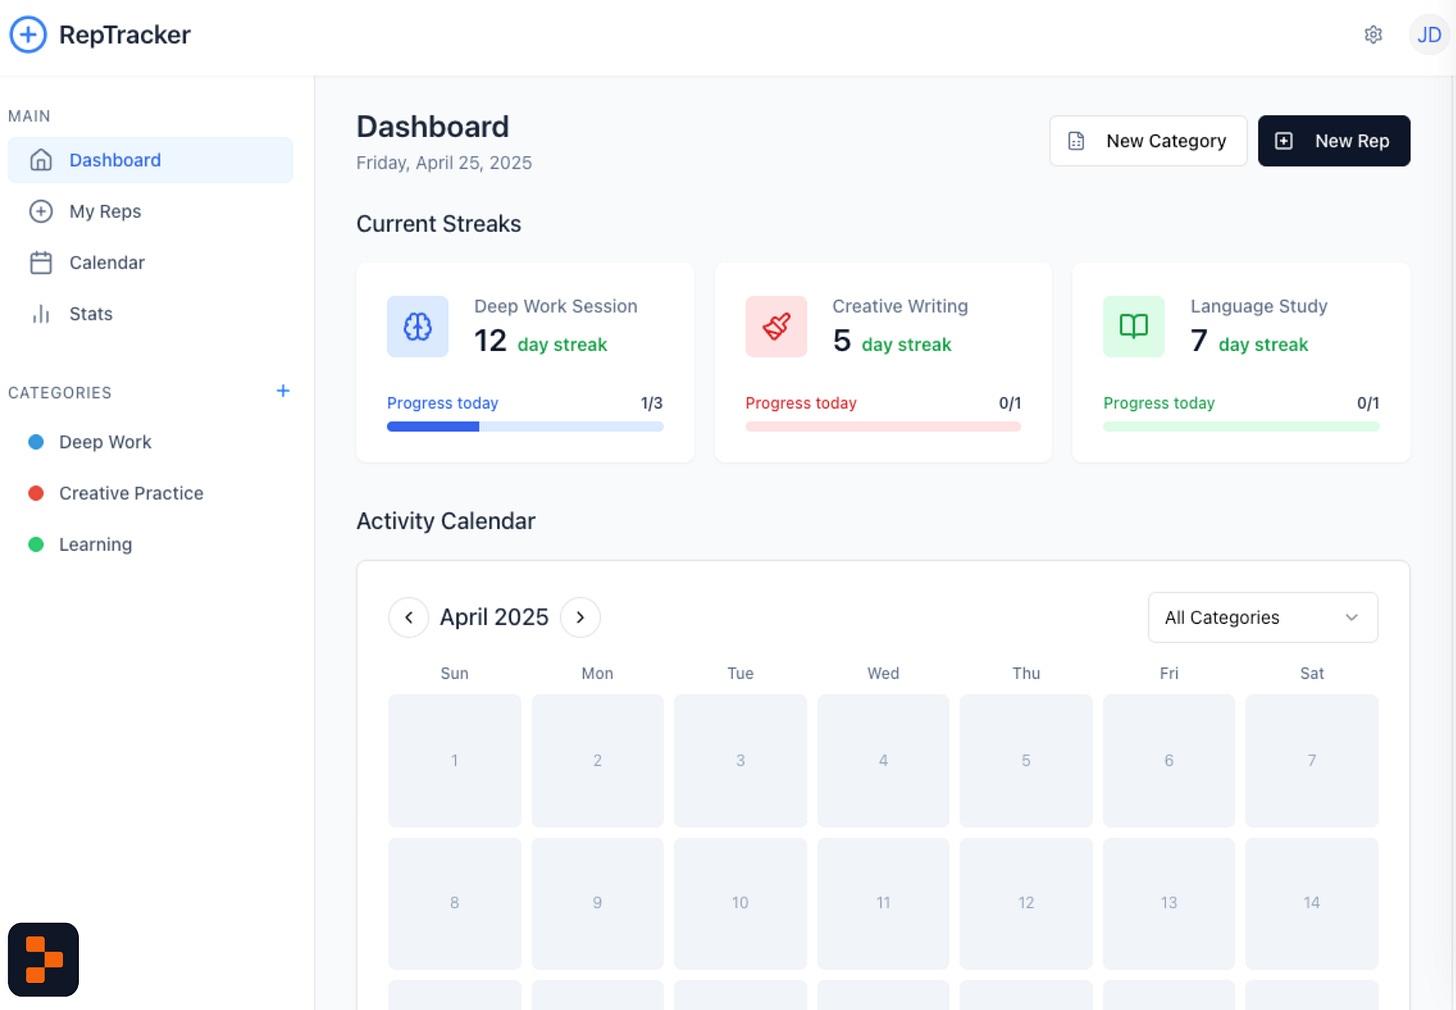Click the Wed column header
This screenshot has width=1456, height=1010.
pyautogui.click(x=883, y=673)
